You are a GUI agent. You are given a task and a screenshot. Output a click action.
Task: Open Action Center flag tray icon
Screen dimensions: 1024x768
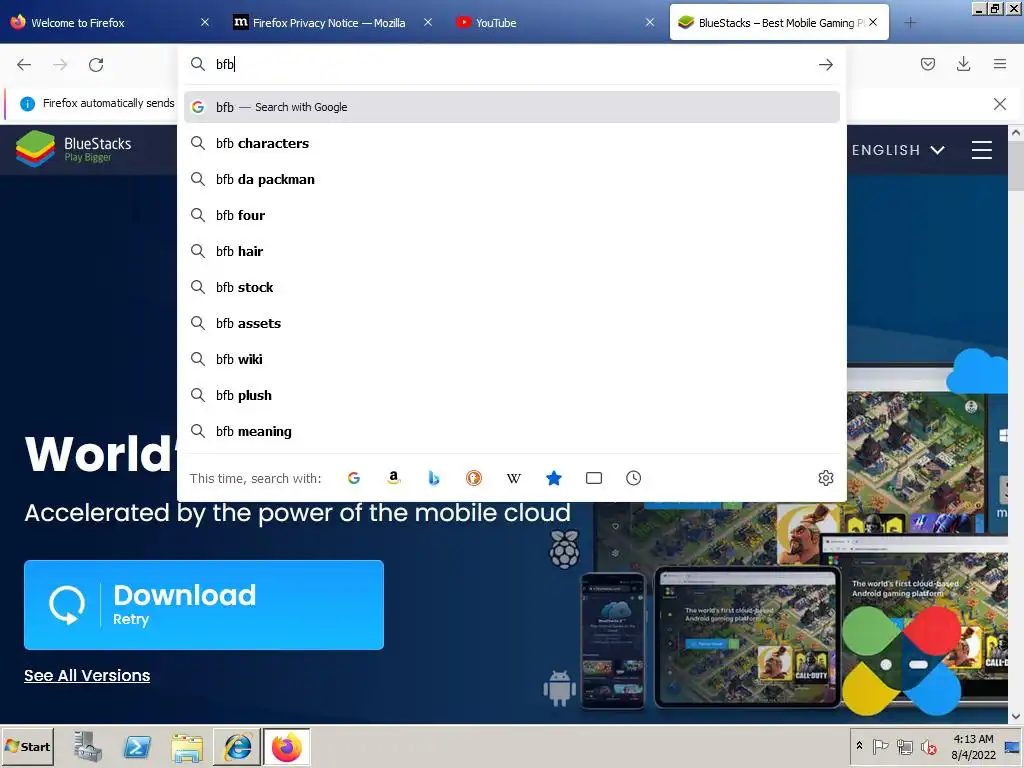[880, 746]
